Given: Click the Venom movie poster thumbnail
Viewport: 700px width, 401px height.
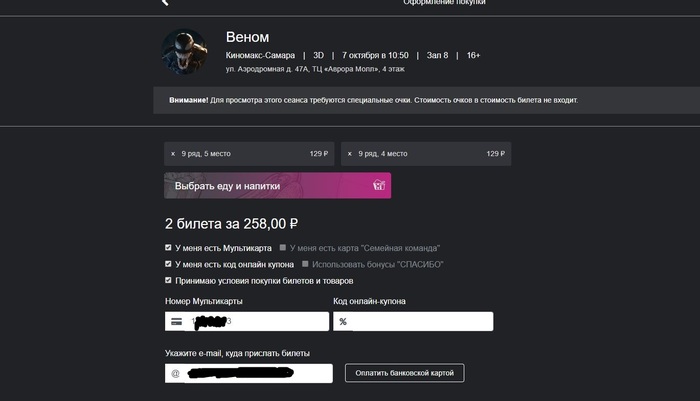Looking at the screenshot, I should click(x=184, y=51).
